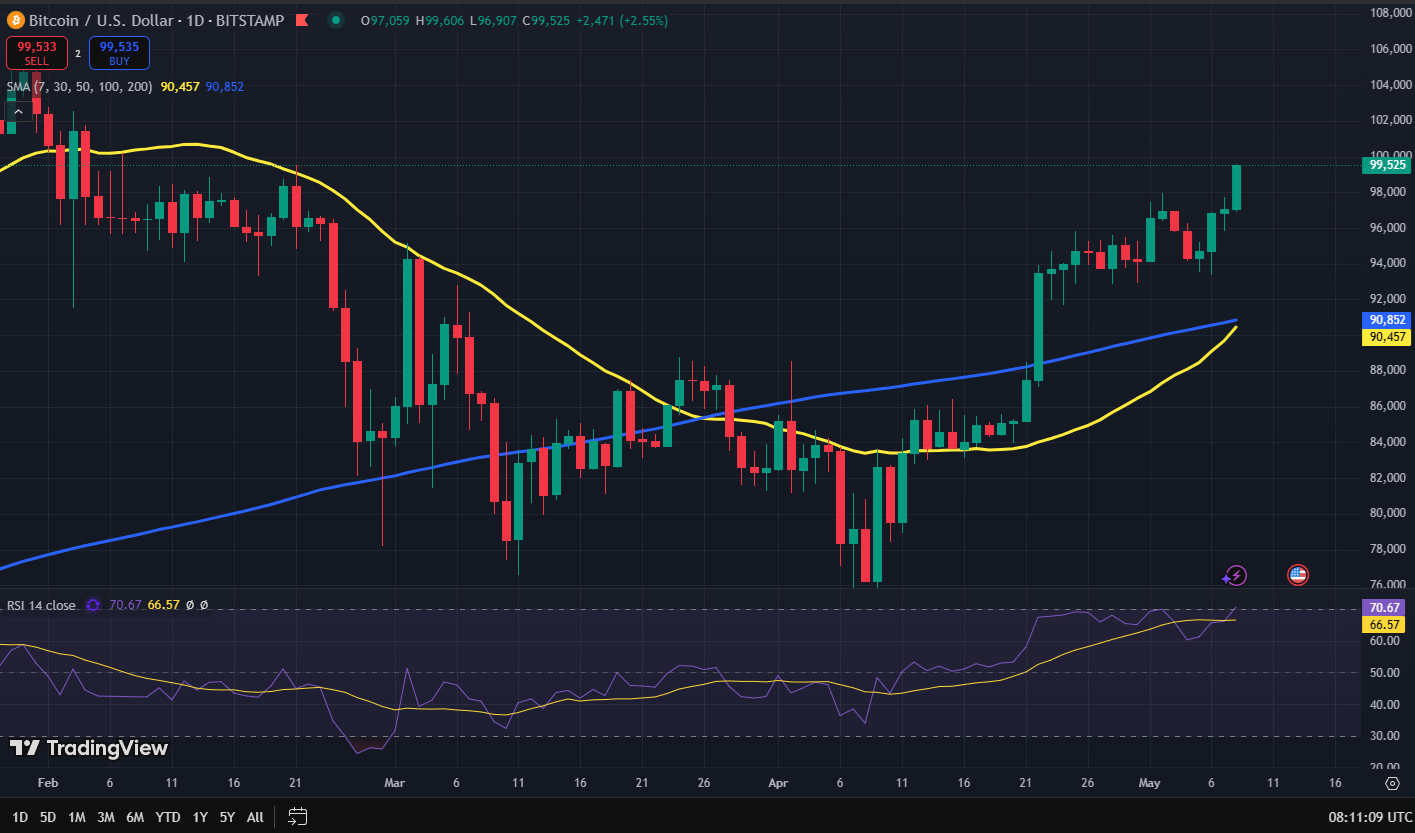Viewport: 1415px width, 833px height.
Task: Click the 99,525 current price label
Action: (x=1386, y=165)
